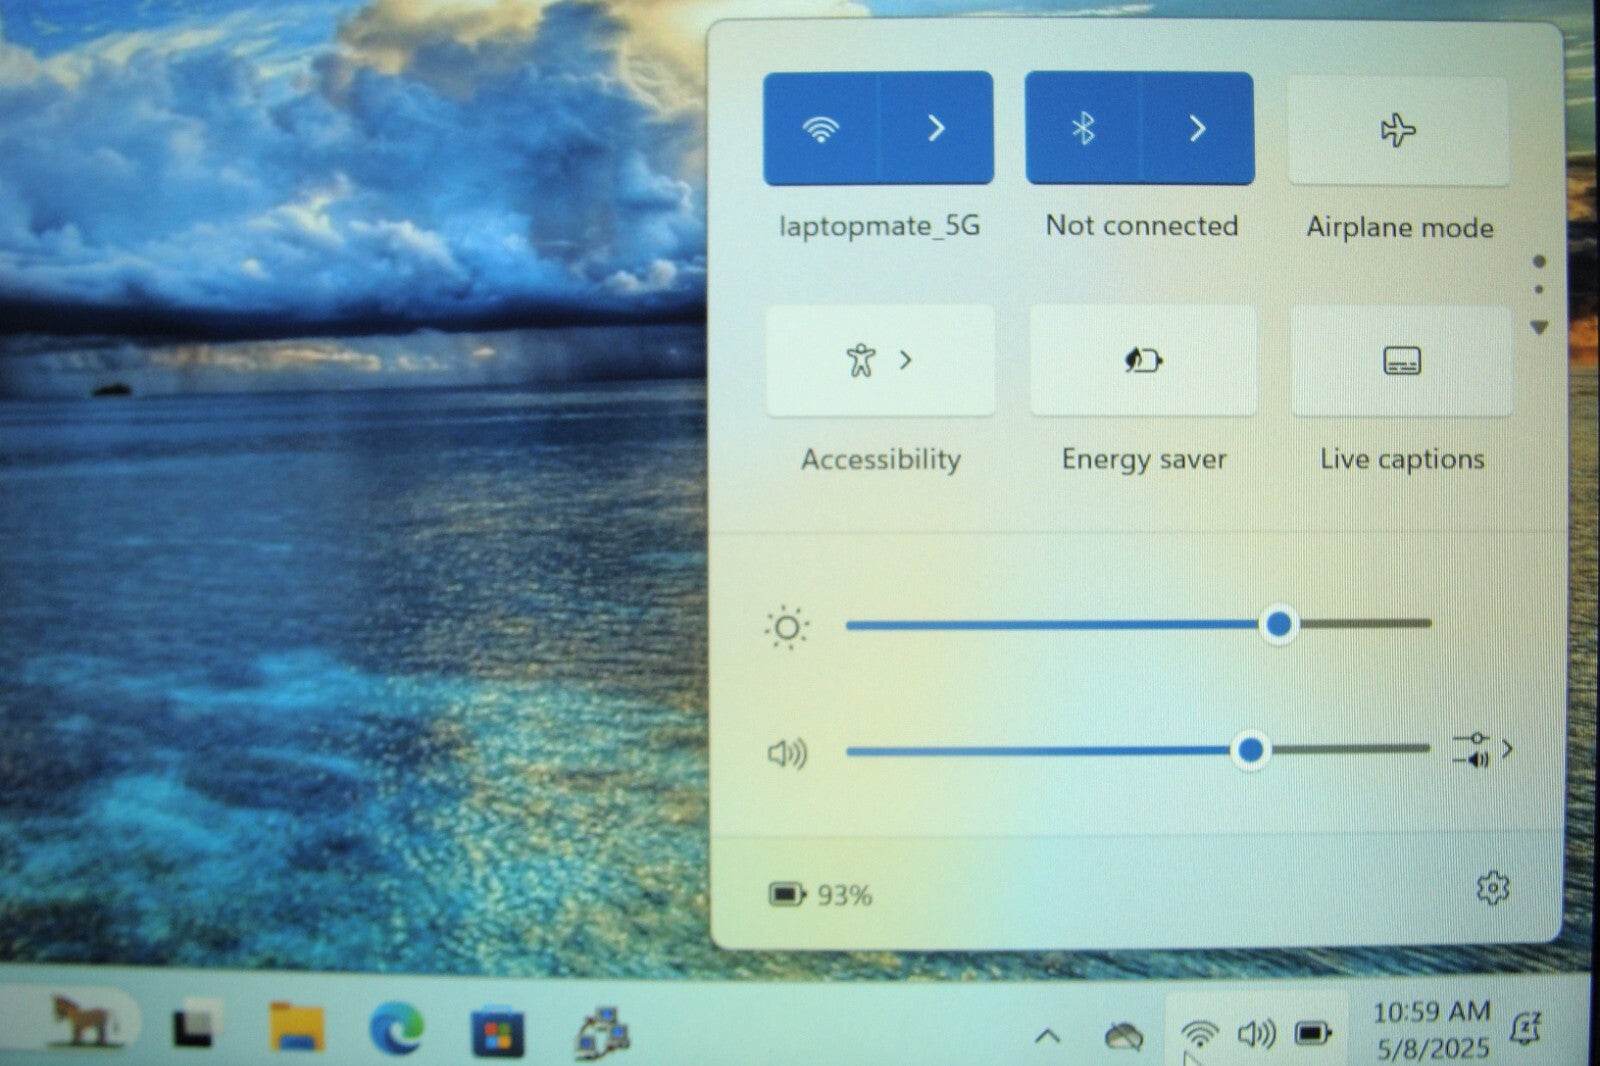Expand the Bluetooth devices list
The height and width of the screenshot is (1066, 1600).
tap(1197, 129)
